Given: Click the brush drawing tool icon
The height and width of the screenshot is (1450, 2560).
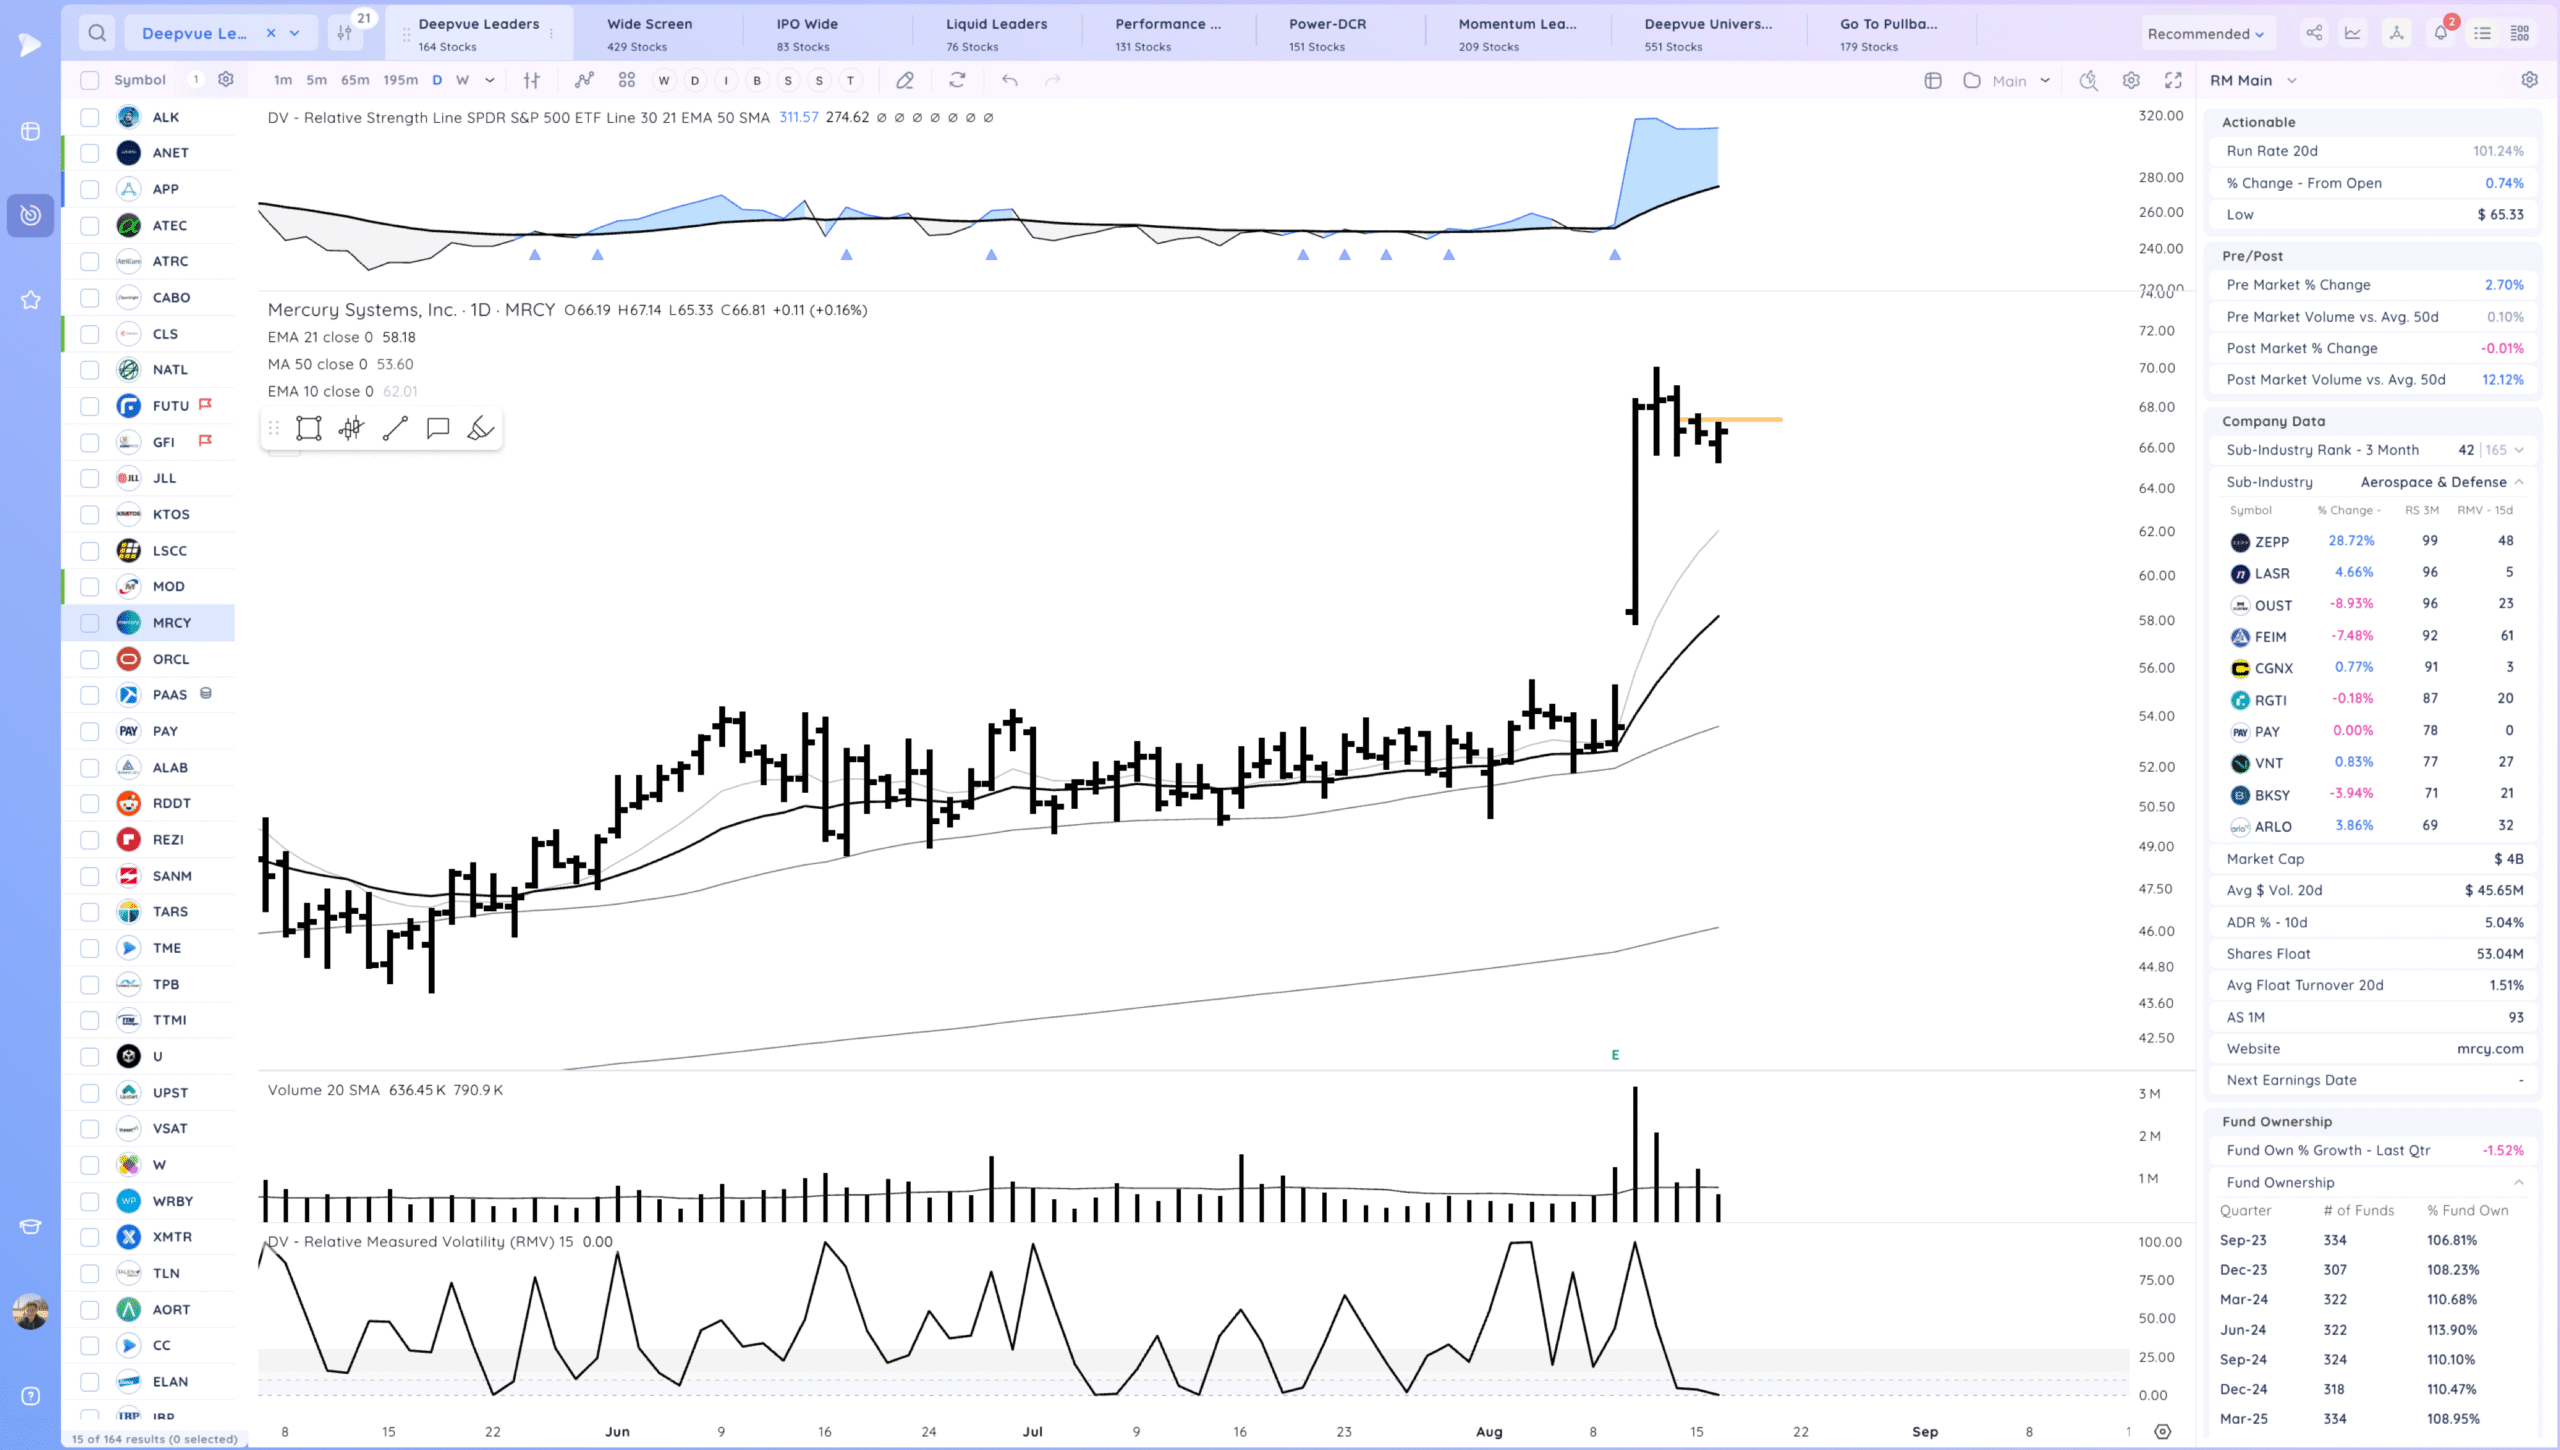Looking at the screenshot, I should coord(480,429).
